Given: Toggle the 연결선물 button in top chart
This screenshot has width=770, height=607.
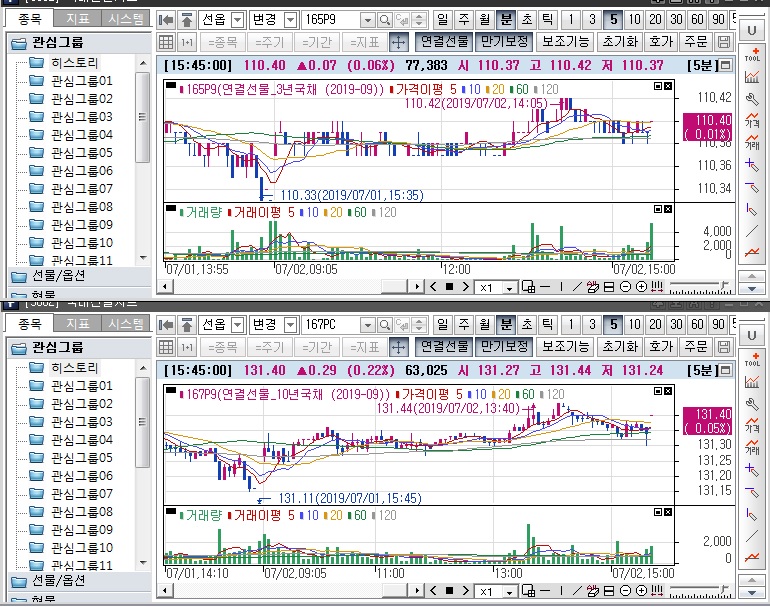Looking at the screenshot, I should [x=444, y=42].
